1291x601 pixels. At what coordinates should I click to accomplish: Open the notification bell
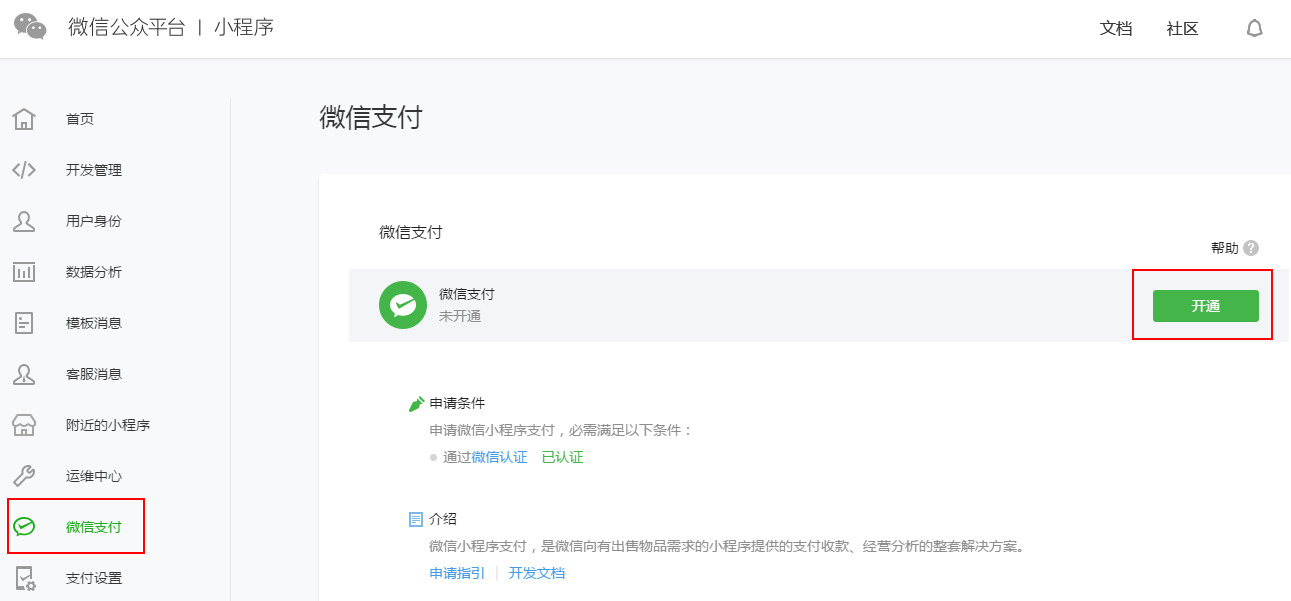(1255, 28)
